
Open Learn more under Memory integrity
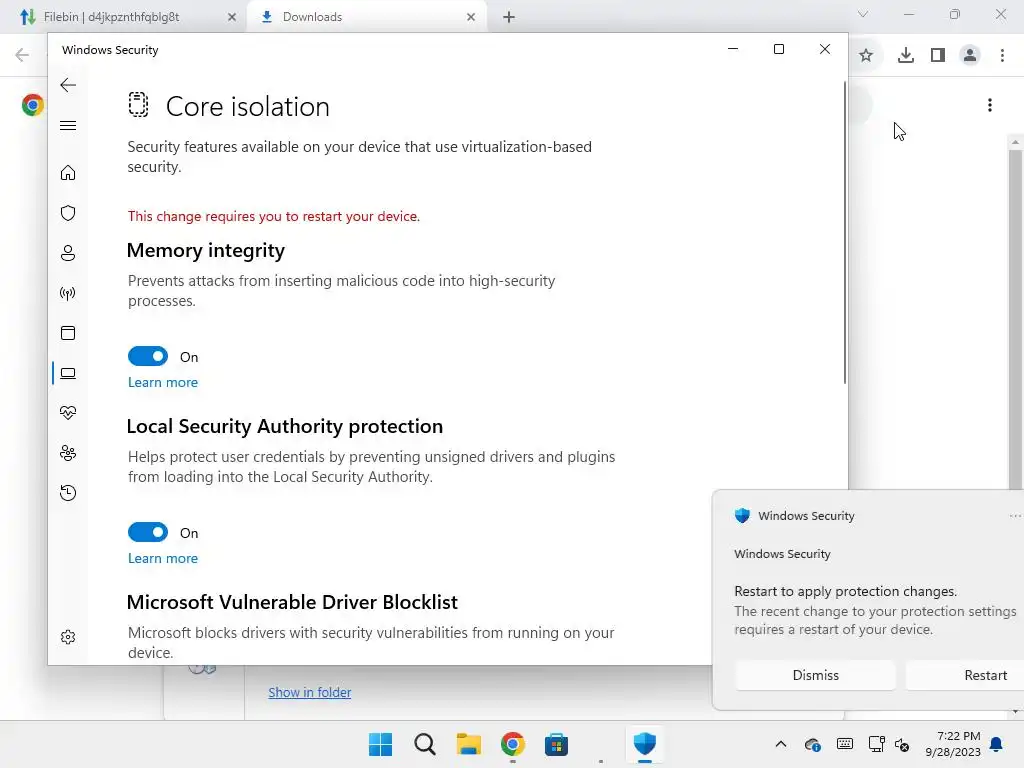163,383
